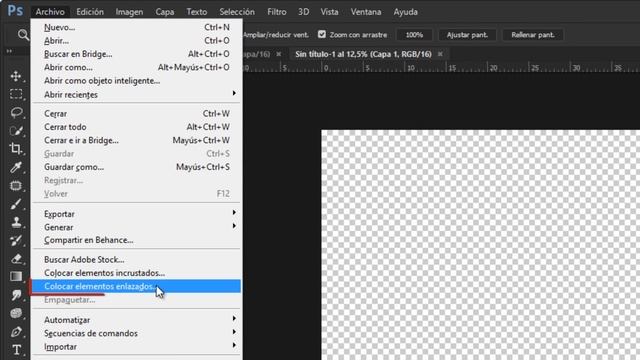Viewport: 640px width, 360px height.
Task: Open the Archivo menu
Action: coord(50,12)
